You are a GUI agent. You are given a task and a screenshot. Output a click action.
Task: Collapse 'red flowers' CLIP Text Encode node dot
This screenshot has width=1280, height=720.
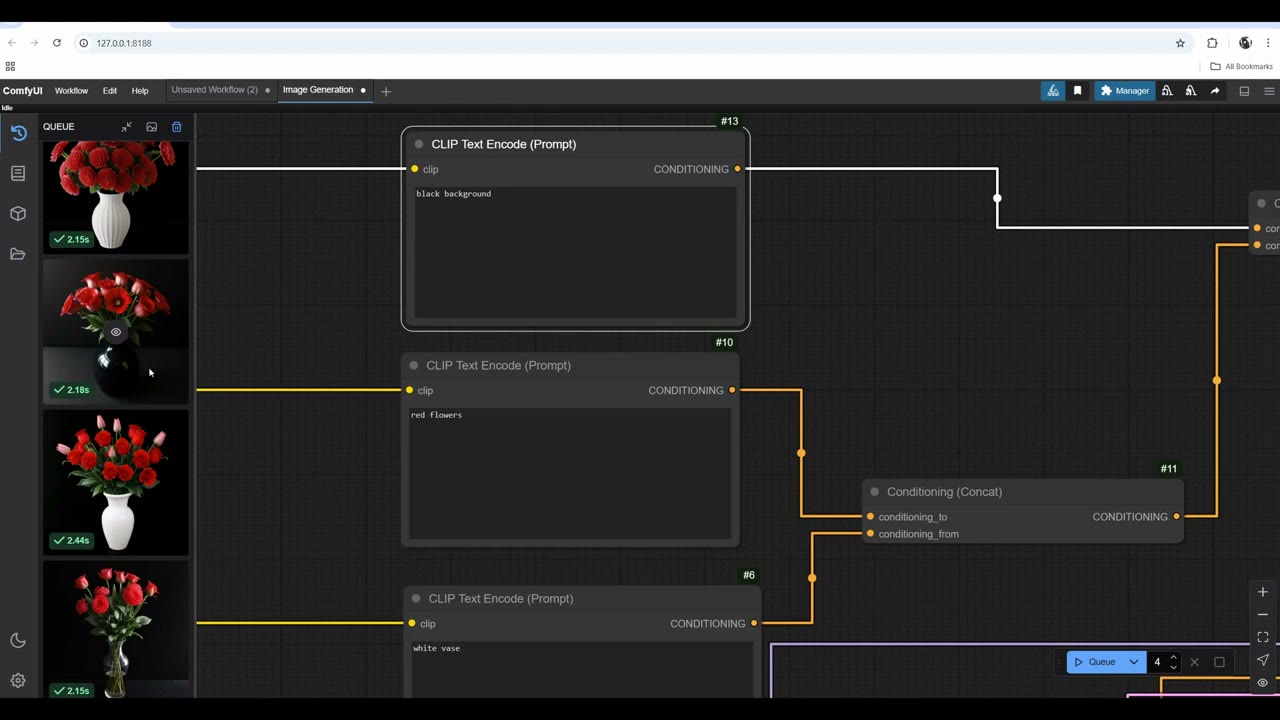(x=414, y=365)
